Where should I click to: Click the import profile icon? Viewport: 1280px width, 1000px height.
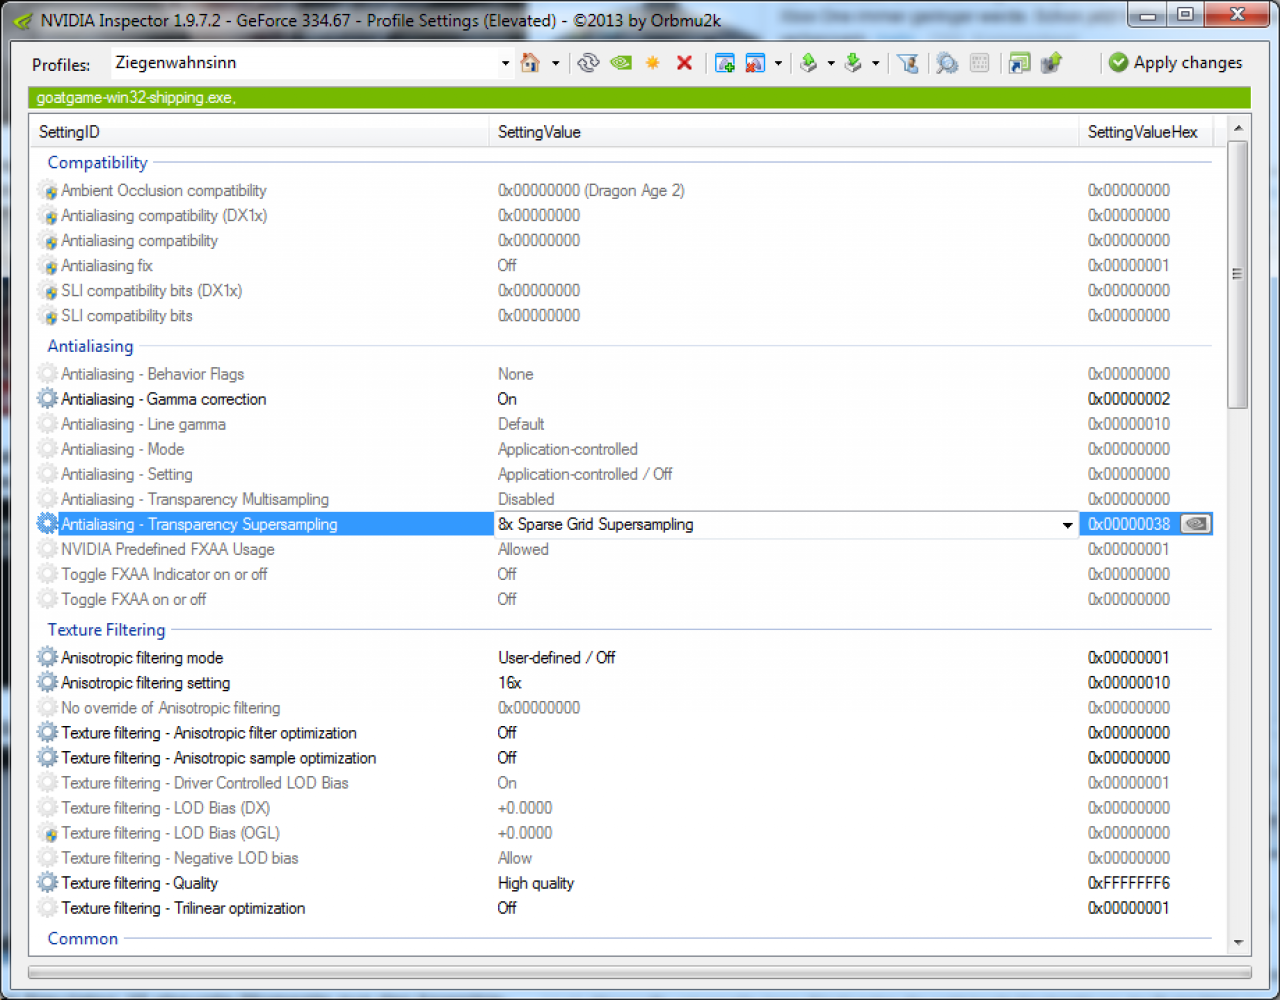853,63
